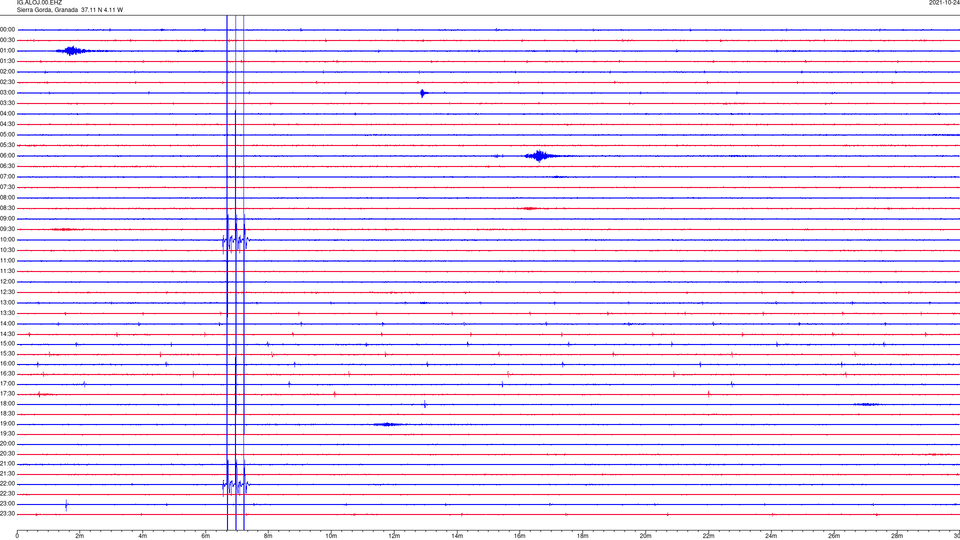Select the 01:30 time label
960x540 pixels.
click(x=7, y=61)
